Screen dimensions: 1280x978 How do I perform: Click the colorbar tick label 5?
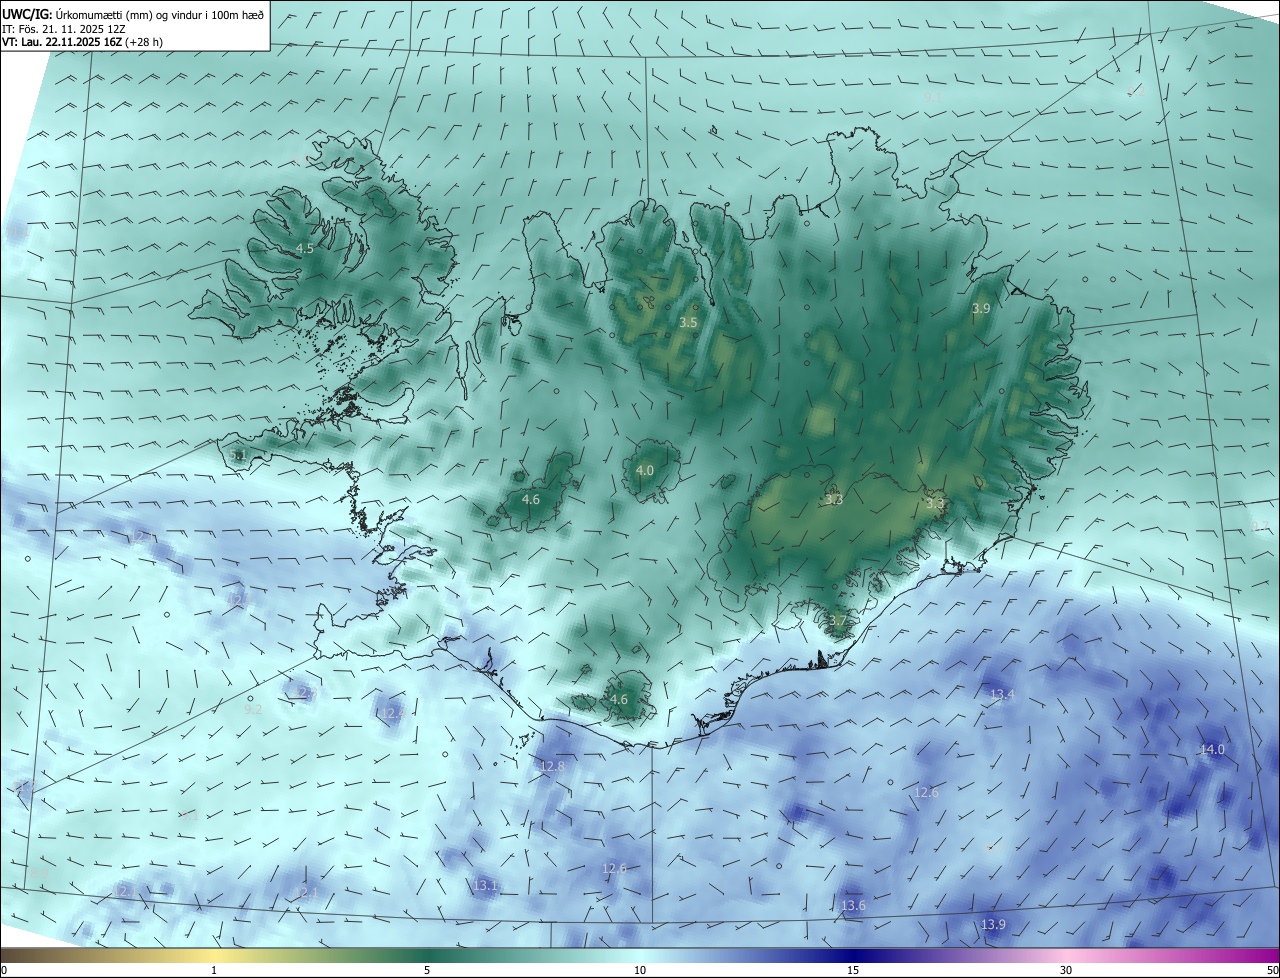[427, 970]
